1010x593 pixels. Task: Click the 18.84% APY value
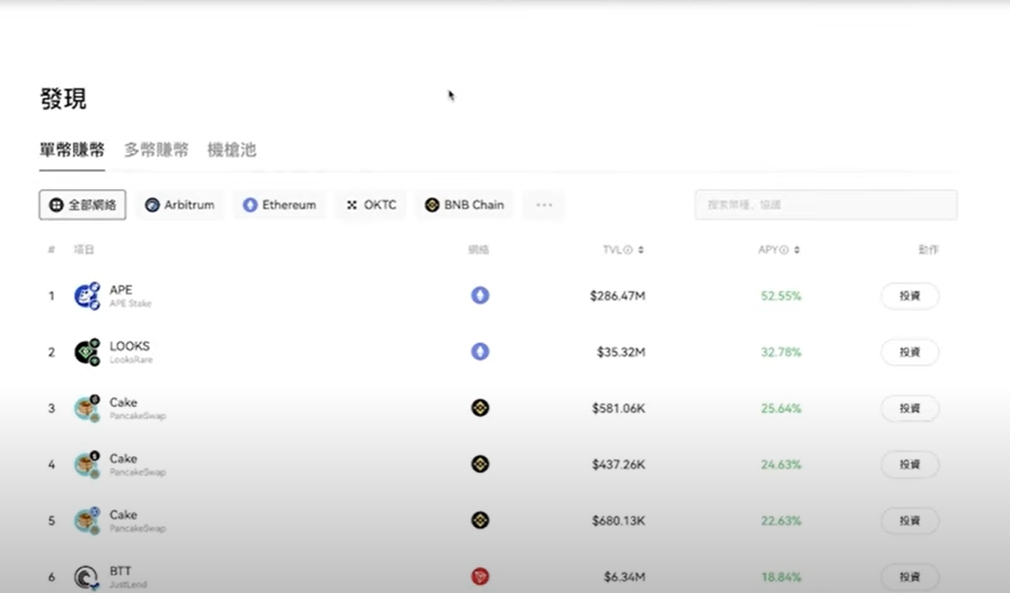click(x=781, y=577)
